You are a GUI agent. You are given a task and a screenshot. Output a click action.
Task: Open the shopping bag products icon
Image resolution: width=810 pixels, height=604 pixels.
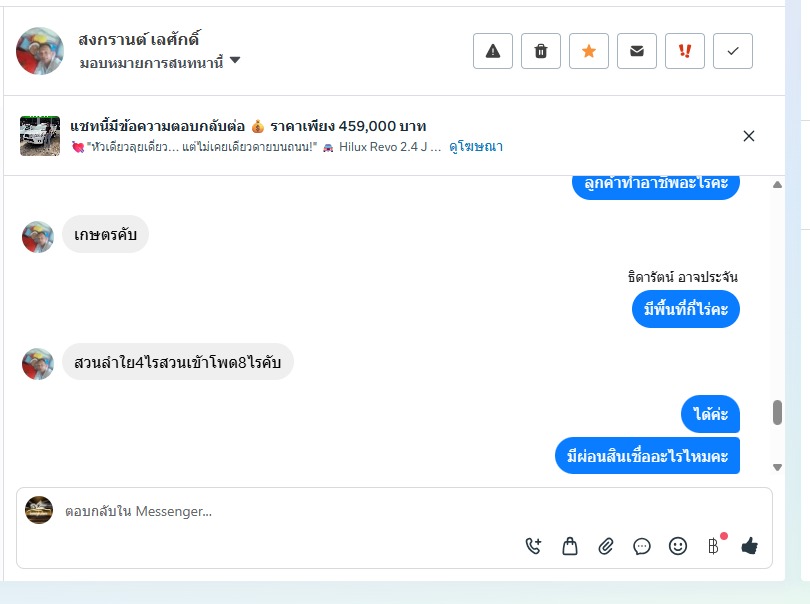click(570, 546)
